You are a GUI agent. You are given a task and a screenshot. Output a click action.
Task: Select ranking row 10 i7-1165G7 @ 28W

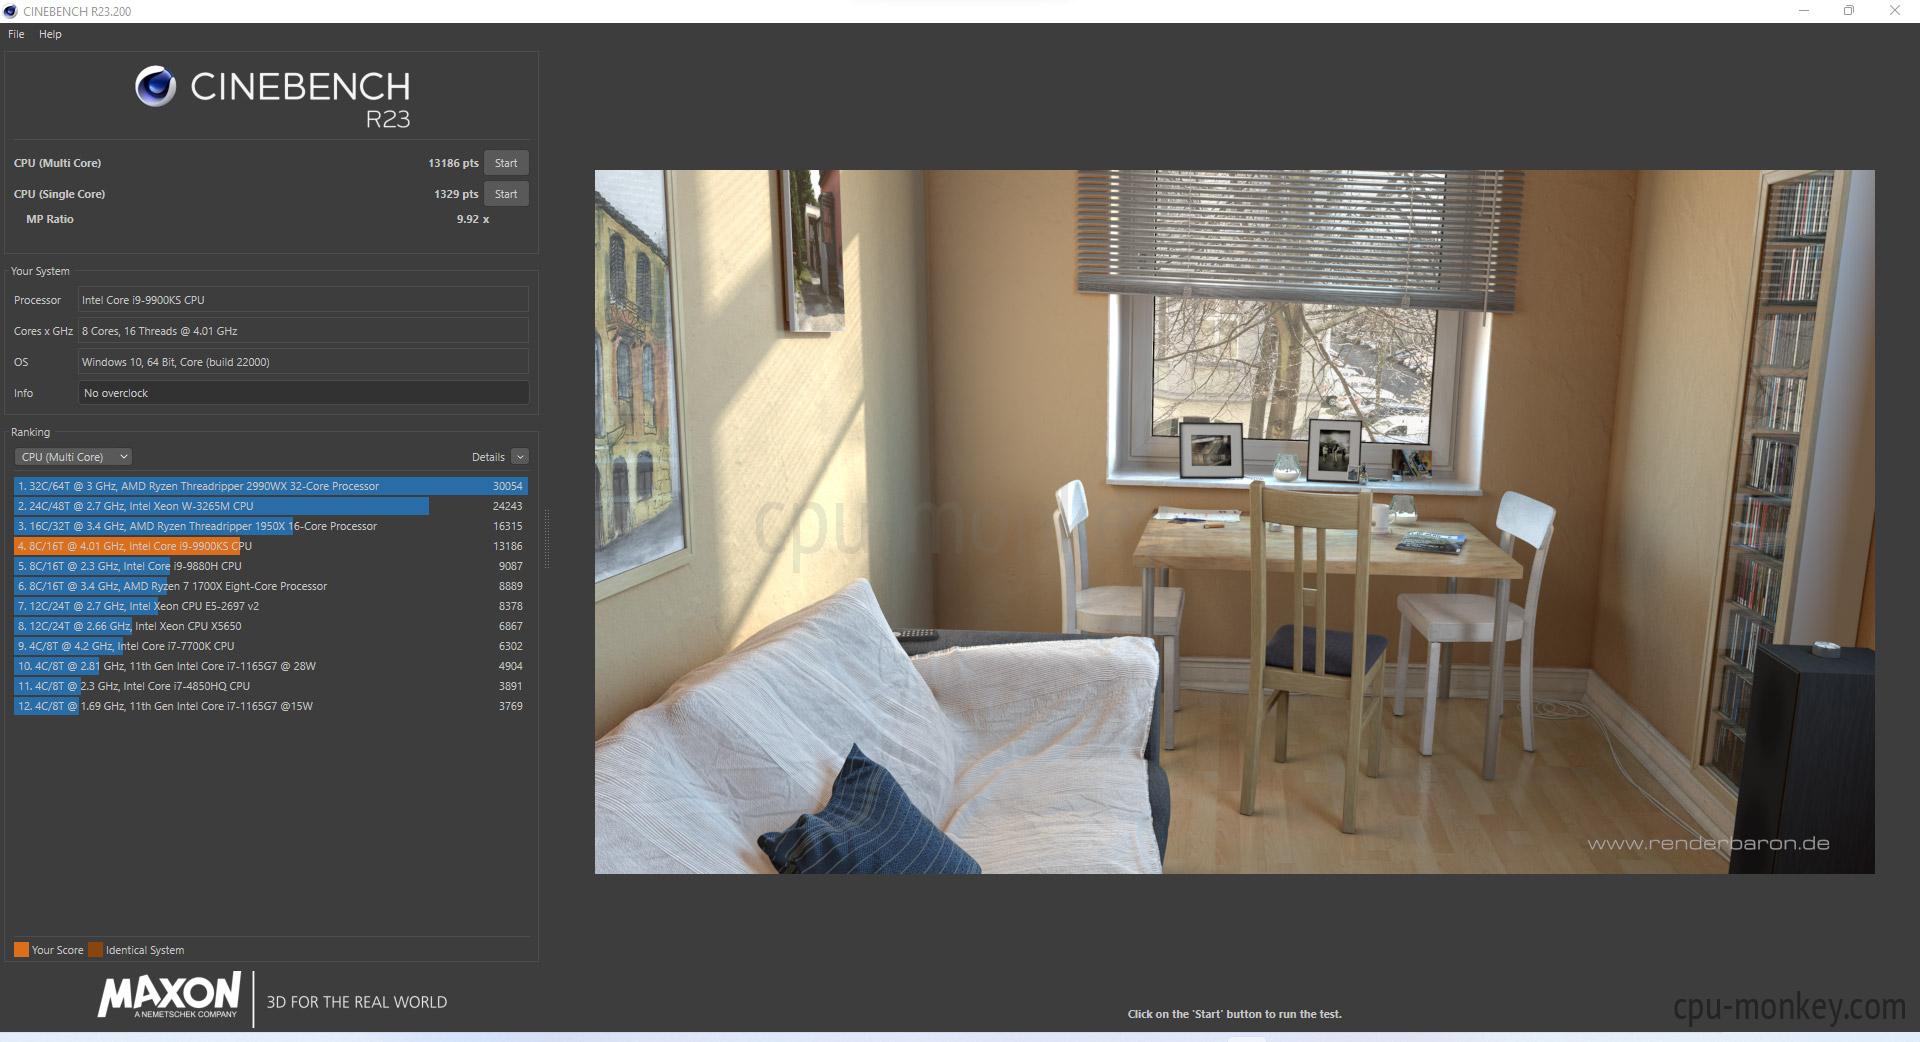point(271,666)
